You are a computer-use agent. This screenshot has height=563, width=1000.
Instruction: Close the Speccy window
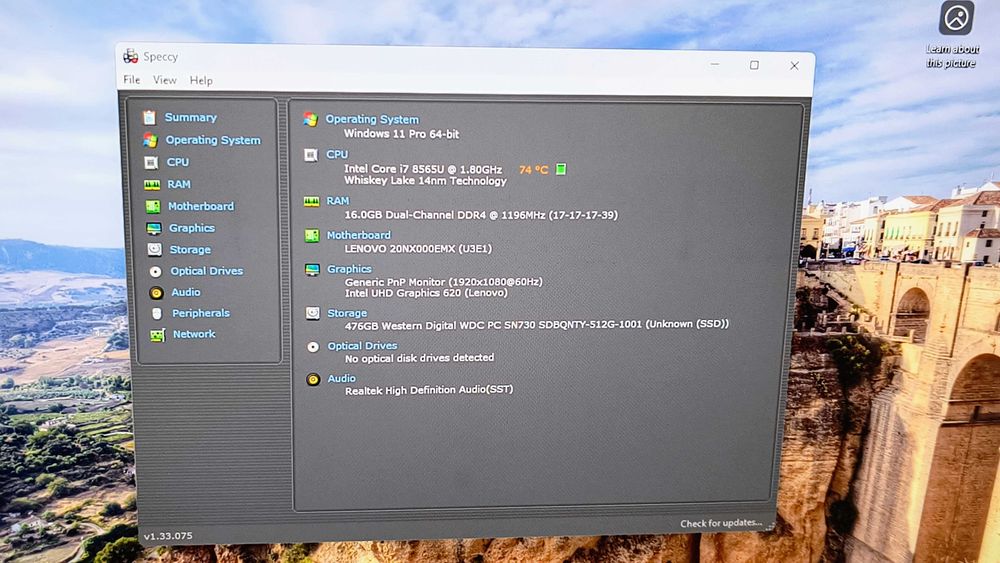(x=795, y=66)
